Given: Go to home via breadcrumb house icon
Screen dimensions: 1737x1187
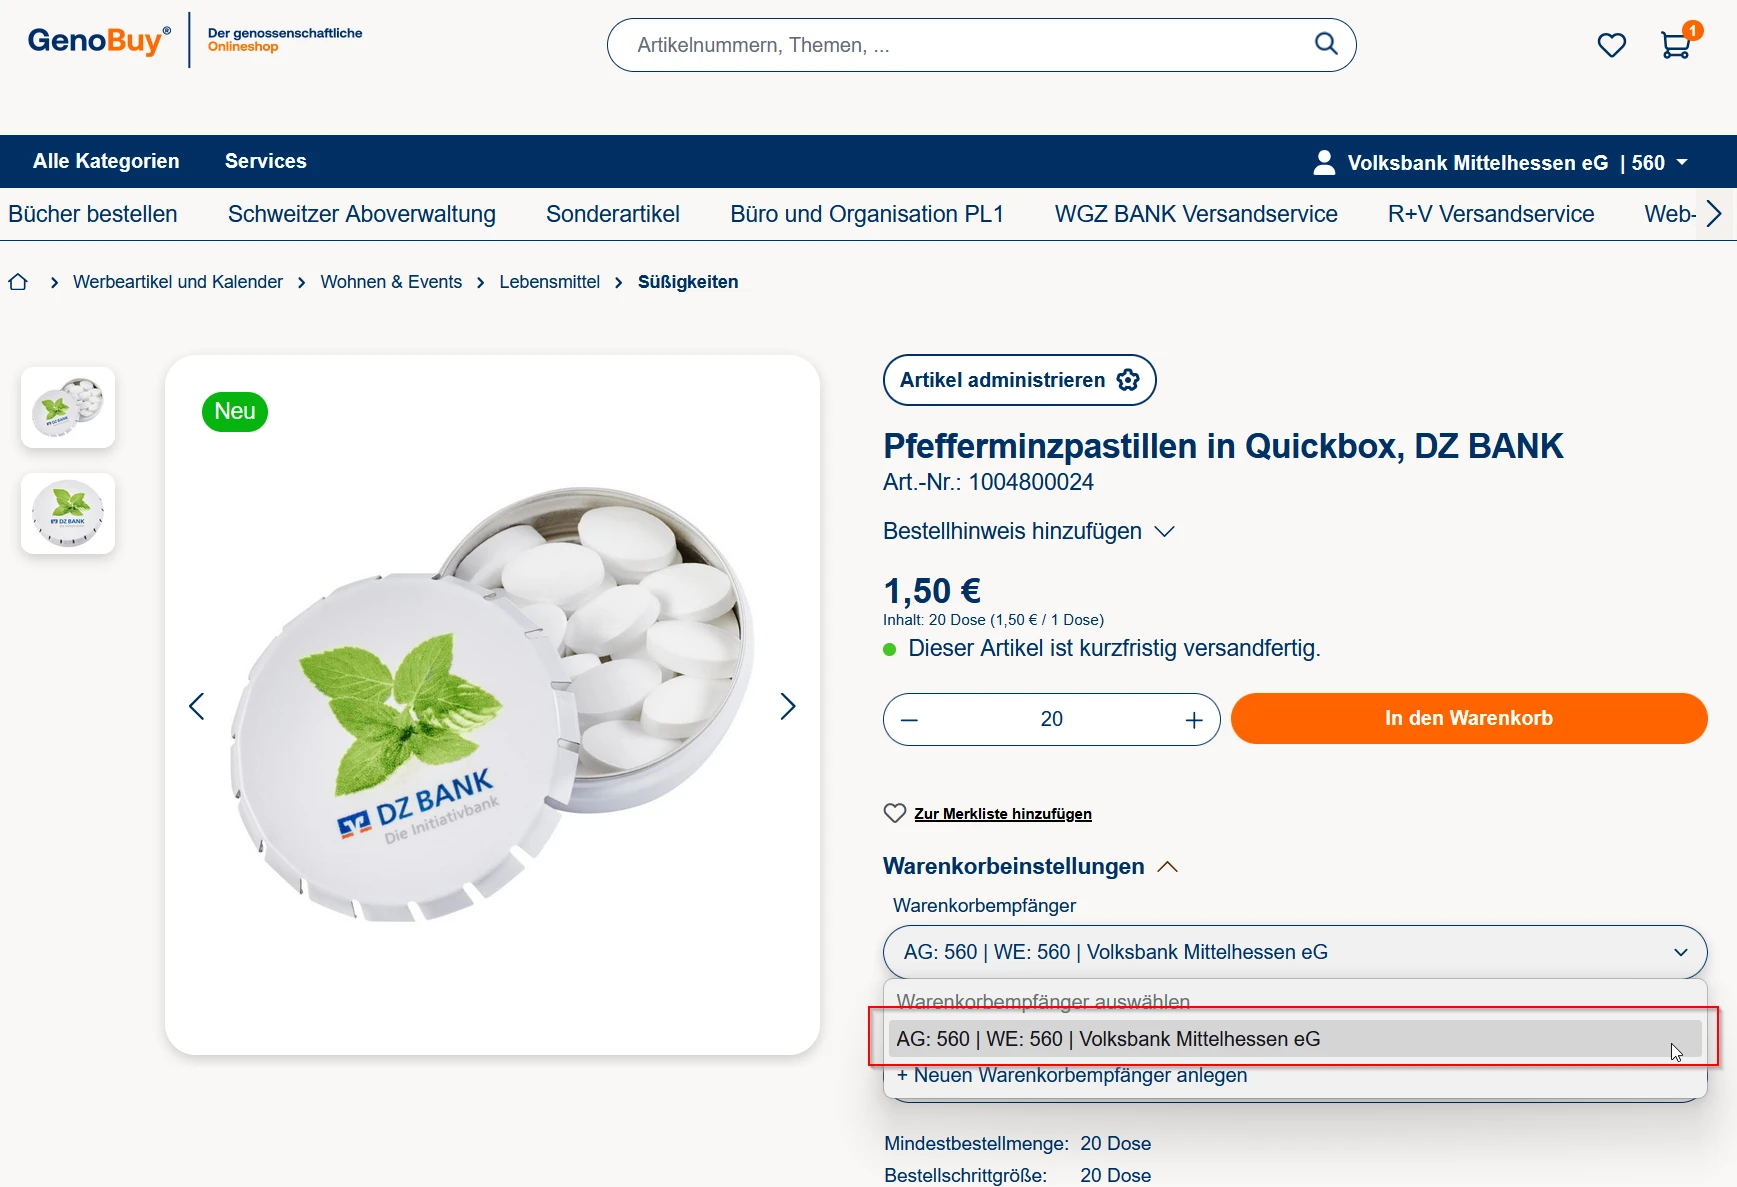Looking at the screenshot, I should point(18,282).
